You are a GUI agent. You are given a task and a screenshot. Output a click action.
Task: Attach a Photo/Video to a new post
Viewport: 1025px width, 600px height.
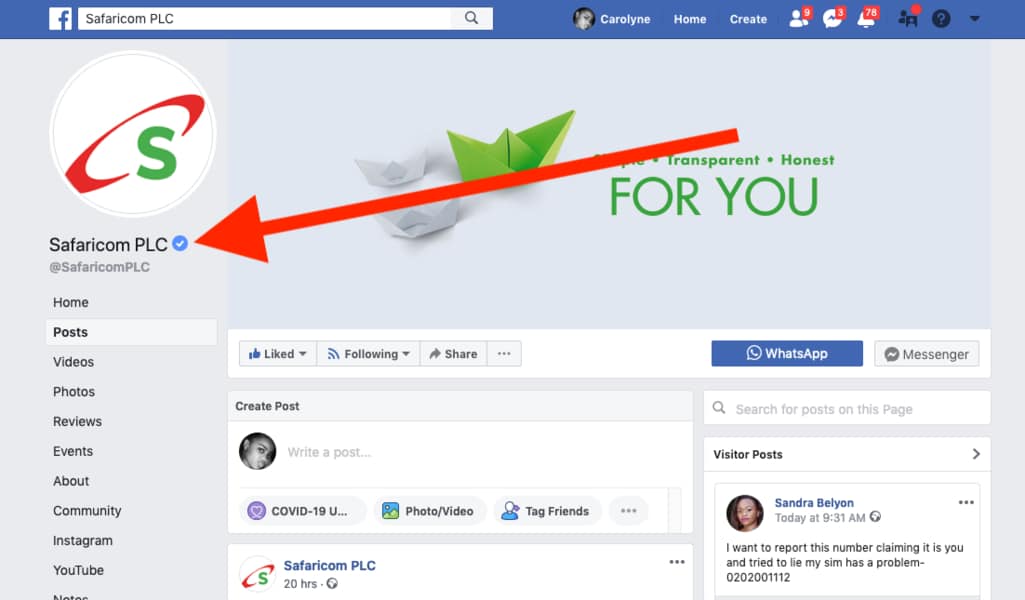429,510
